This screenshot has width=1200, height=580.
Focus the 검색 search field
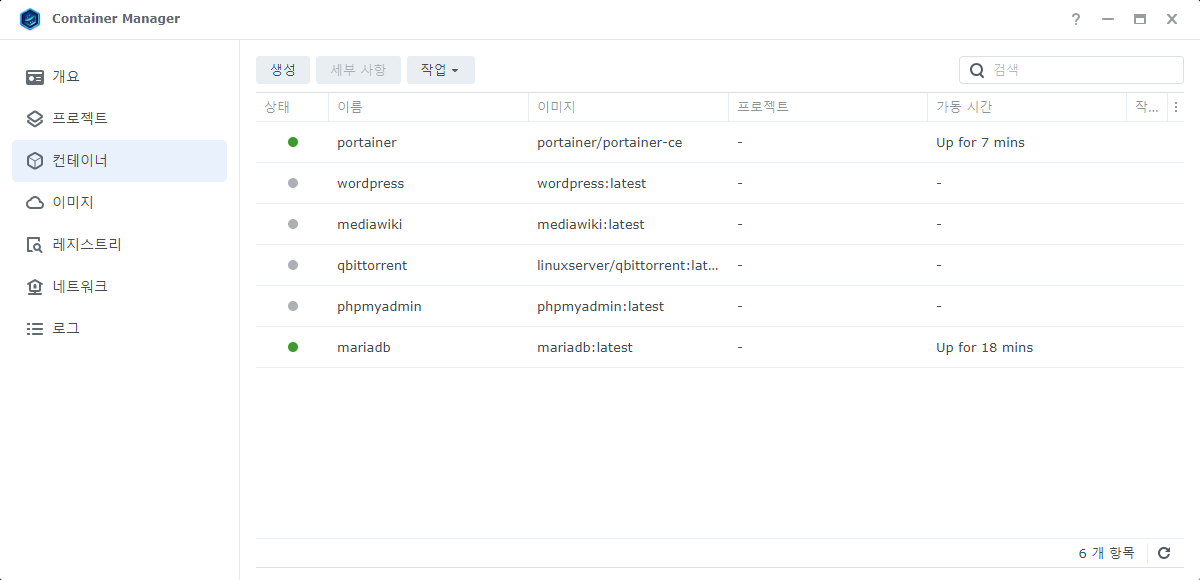(x=1071, y=70)
